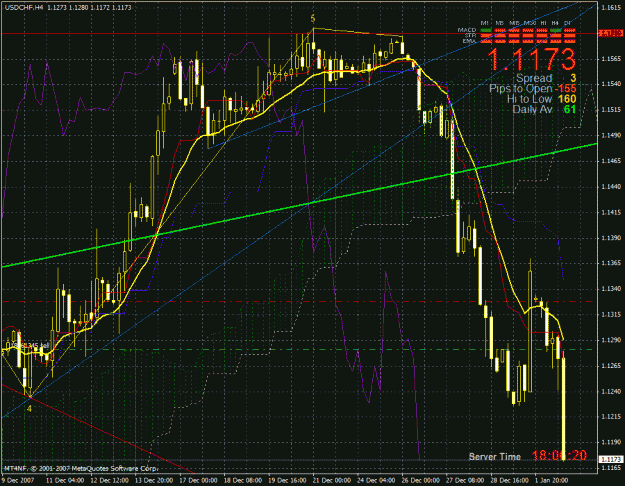Select the 11 Dec 04:00 time axis label
This screenshot has width=625, height=486.
[x=65, y=480]
